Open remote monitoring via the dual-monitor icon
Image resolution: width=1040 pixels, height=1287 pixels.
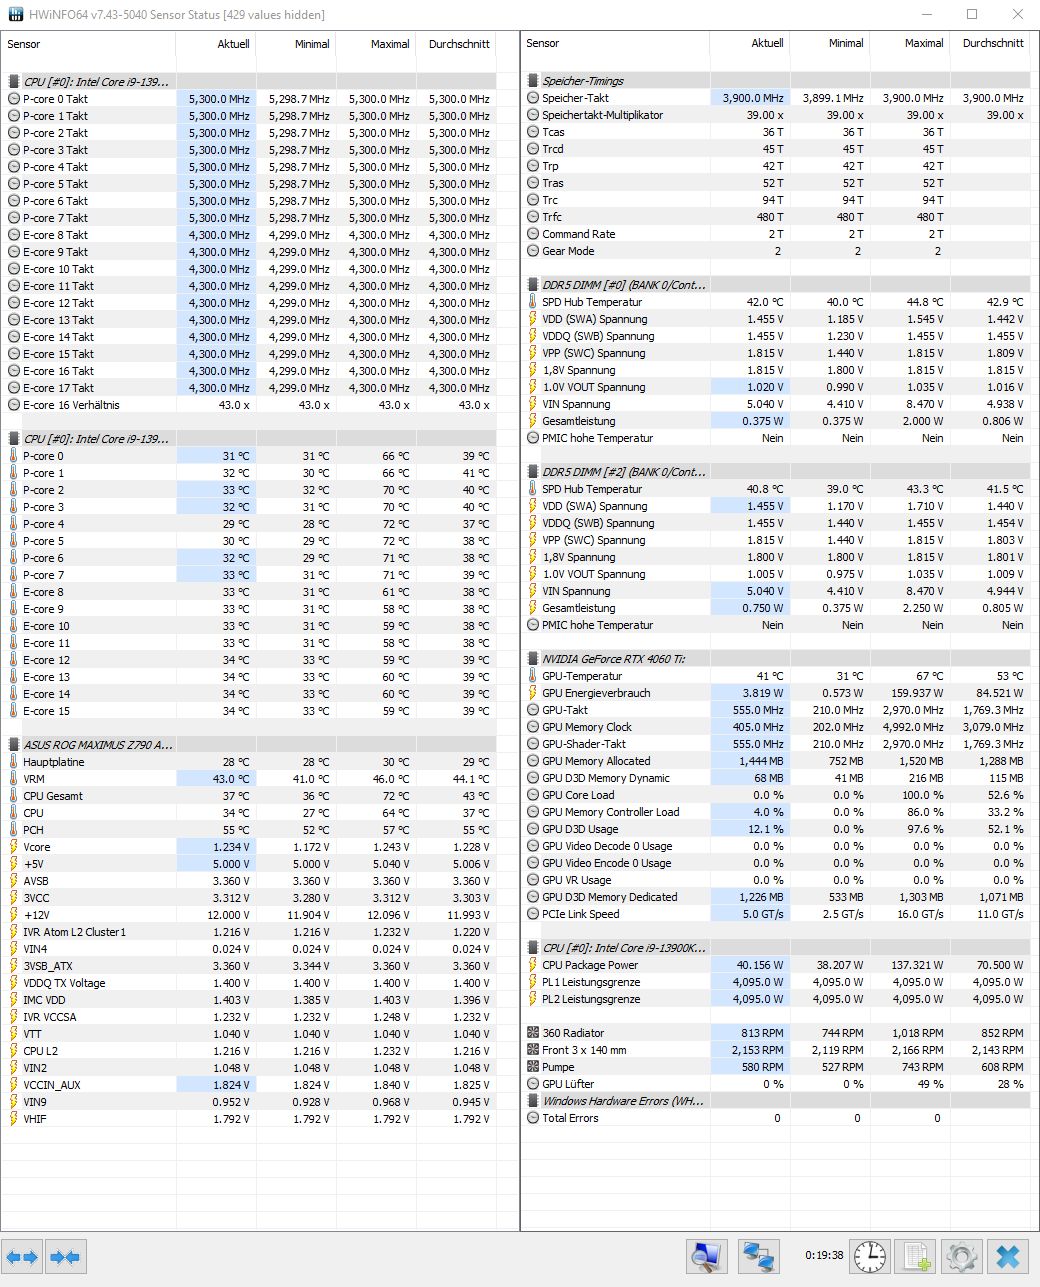(757, 1257)
